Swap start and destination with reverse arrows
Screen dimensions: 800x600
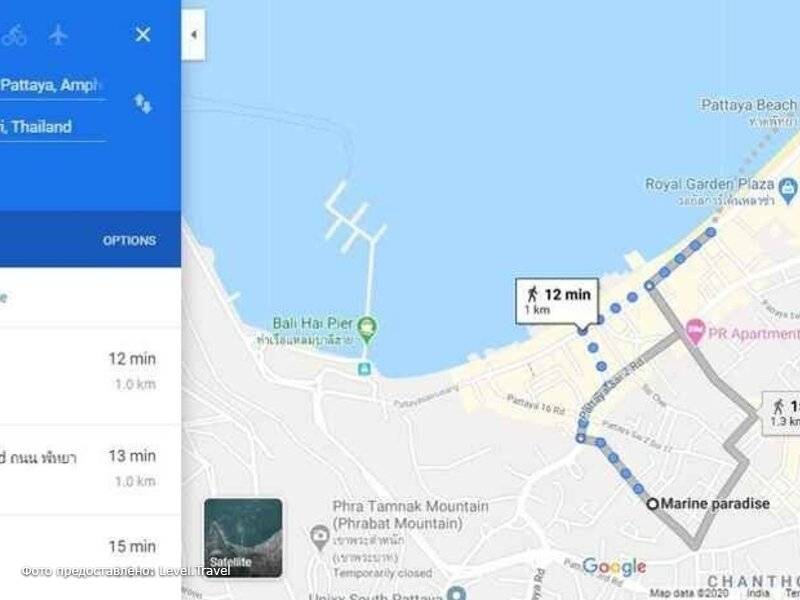[x=143, y=104]
